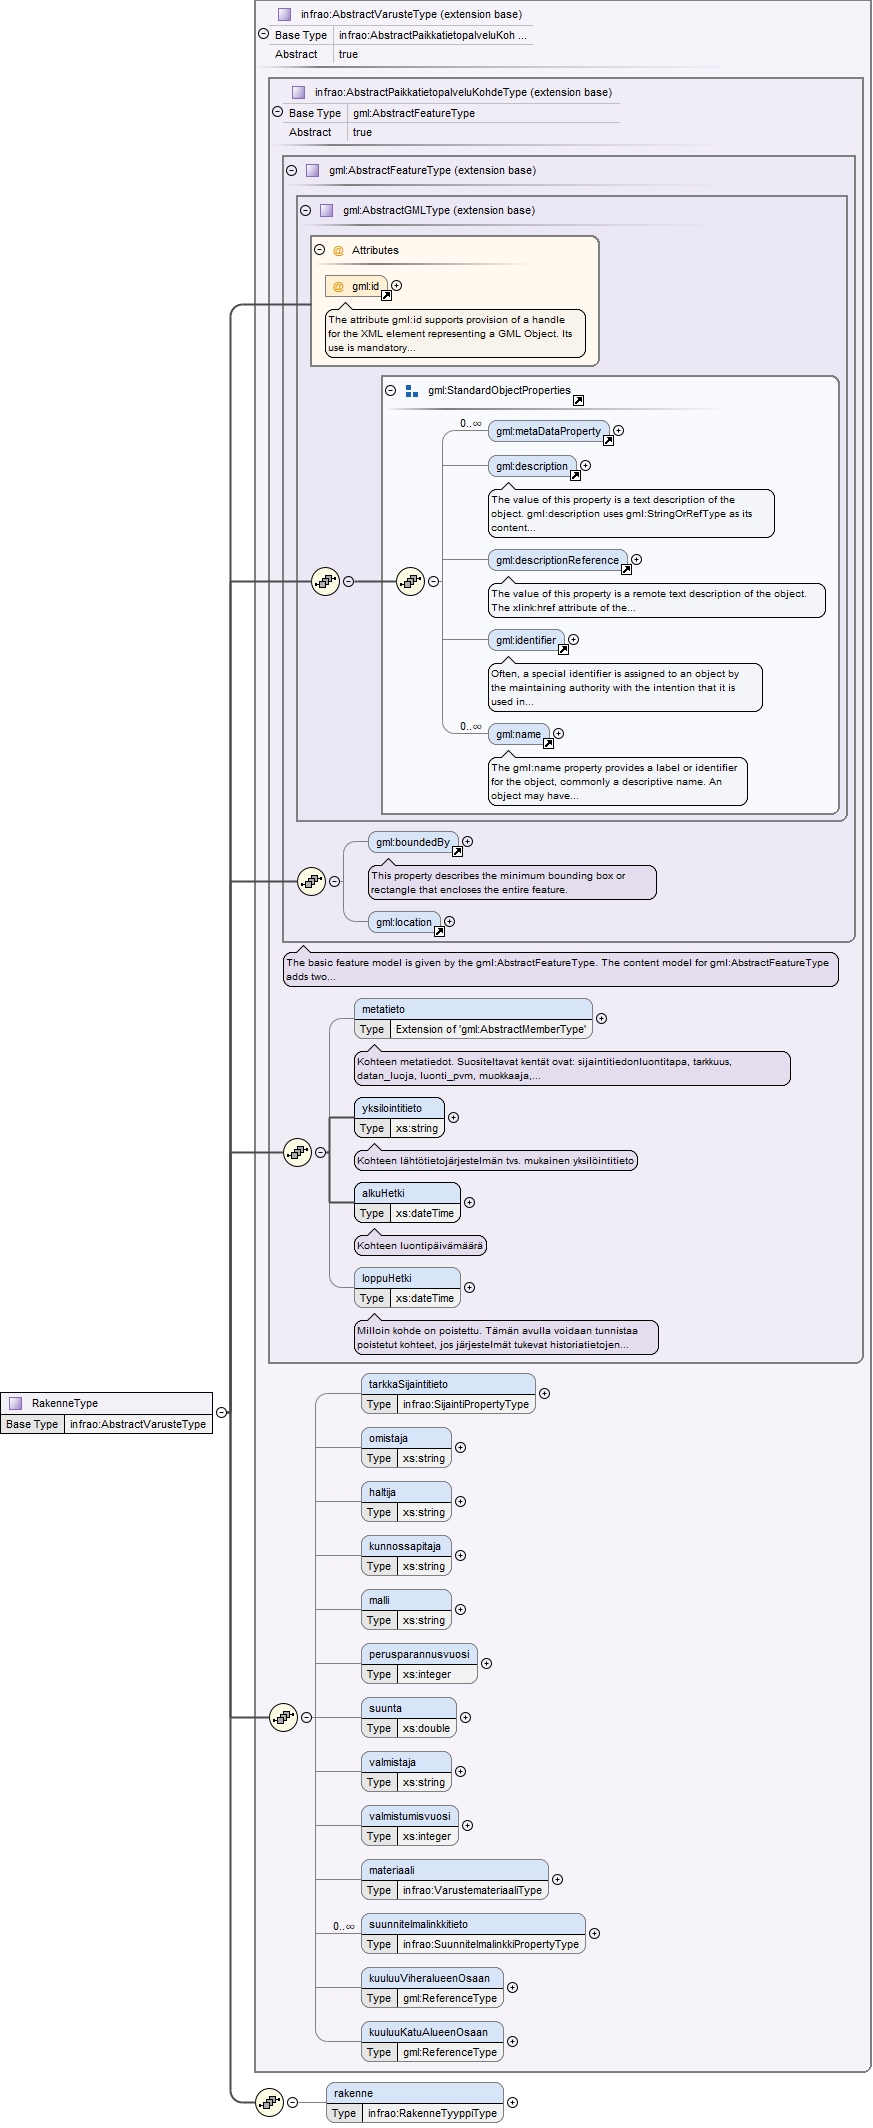The image size is (873, 2128).
Task: Collapse the gml:StandardObjectProperties group
Action: point(391,390)
